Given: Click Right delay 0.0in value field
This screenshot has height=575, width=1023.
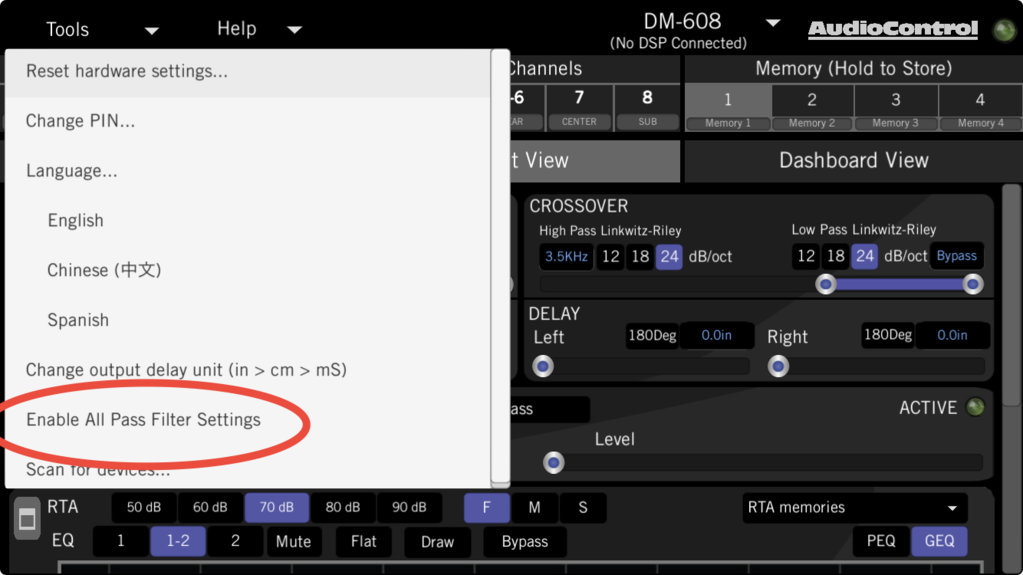Looking at the screenshot, I should [x=952, y=335].
